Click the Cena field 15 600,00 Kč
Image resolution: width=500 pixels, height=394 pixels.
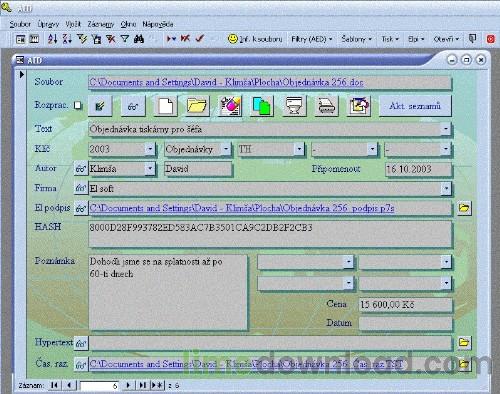[405, 305]
